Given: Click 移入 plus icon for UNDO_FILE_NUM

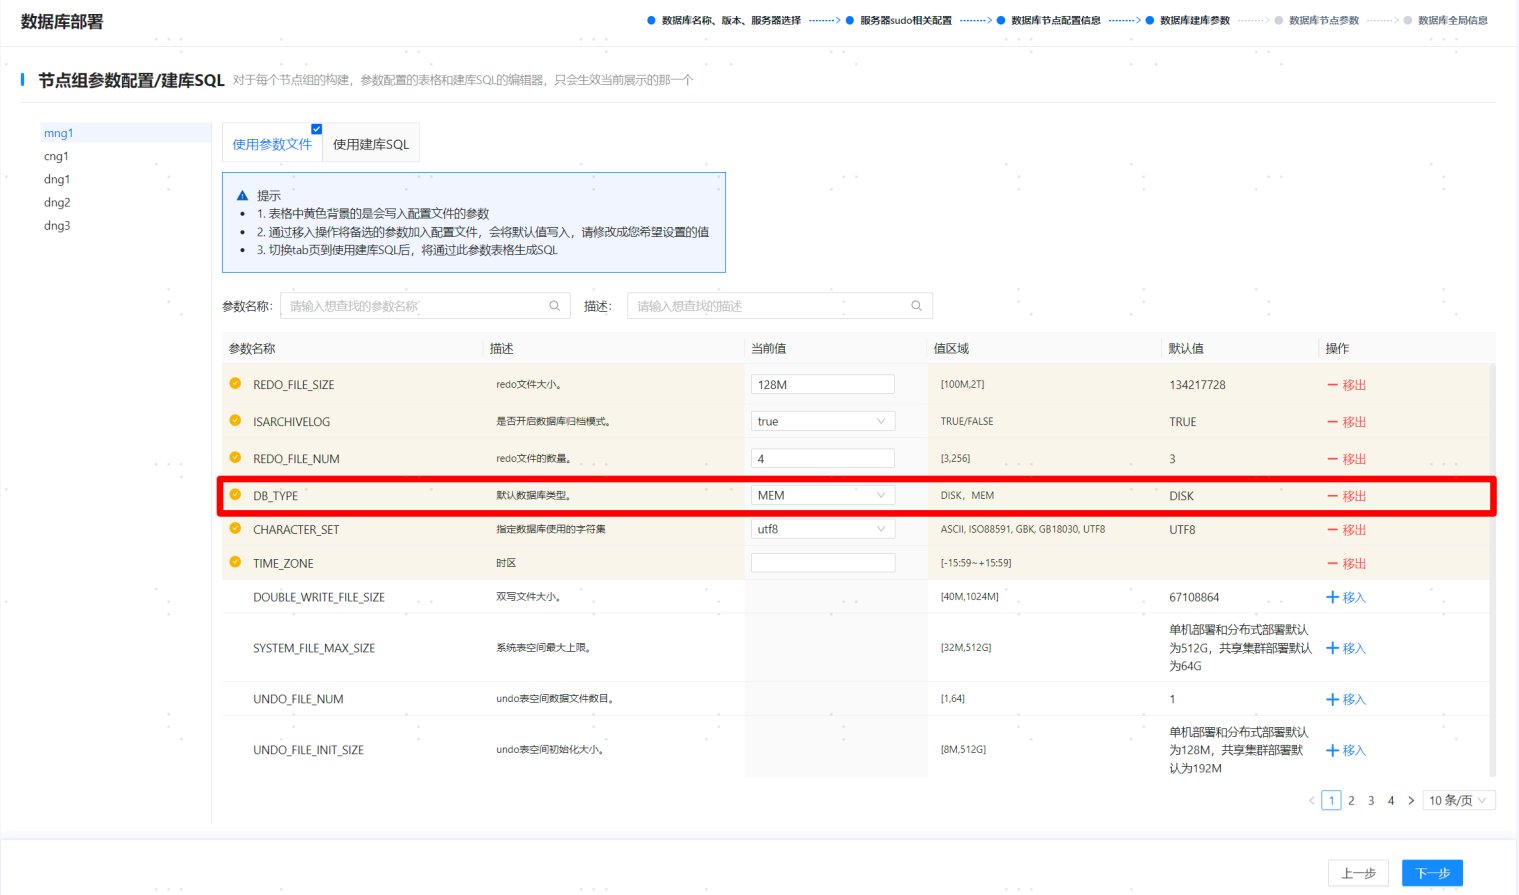Looking at the screenshot, I should tap(1332, 699).
